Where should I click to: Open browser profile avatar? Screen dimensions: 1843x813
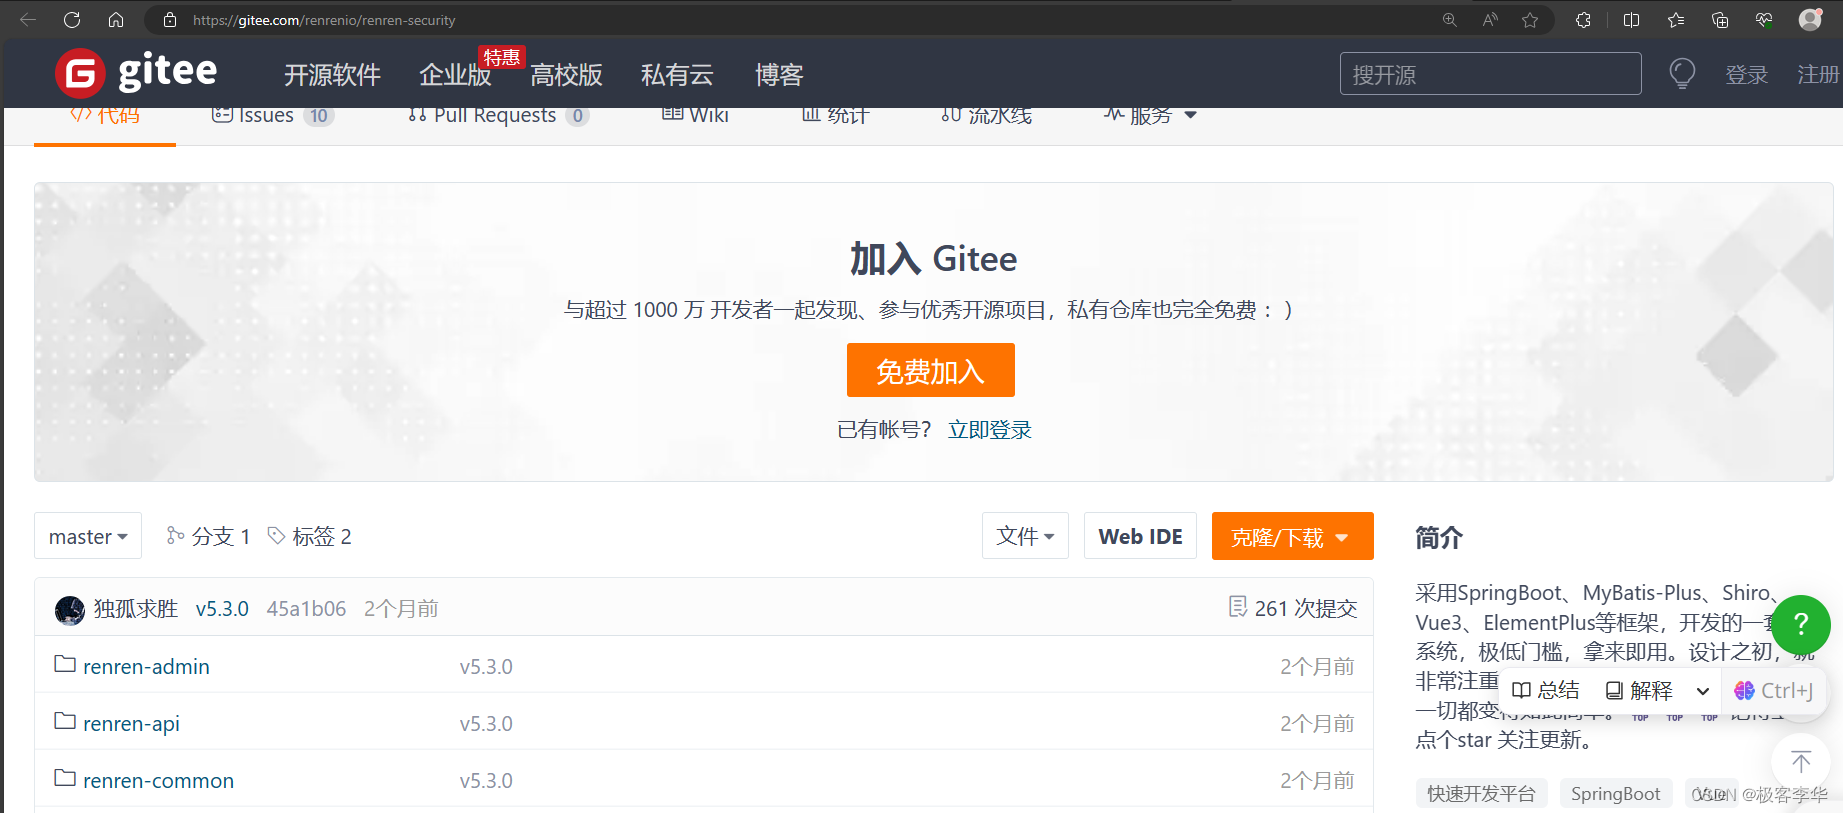coord(1810,20)
